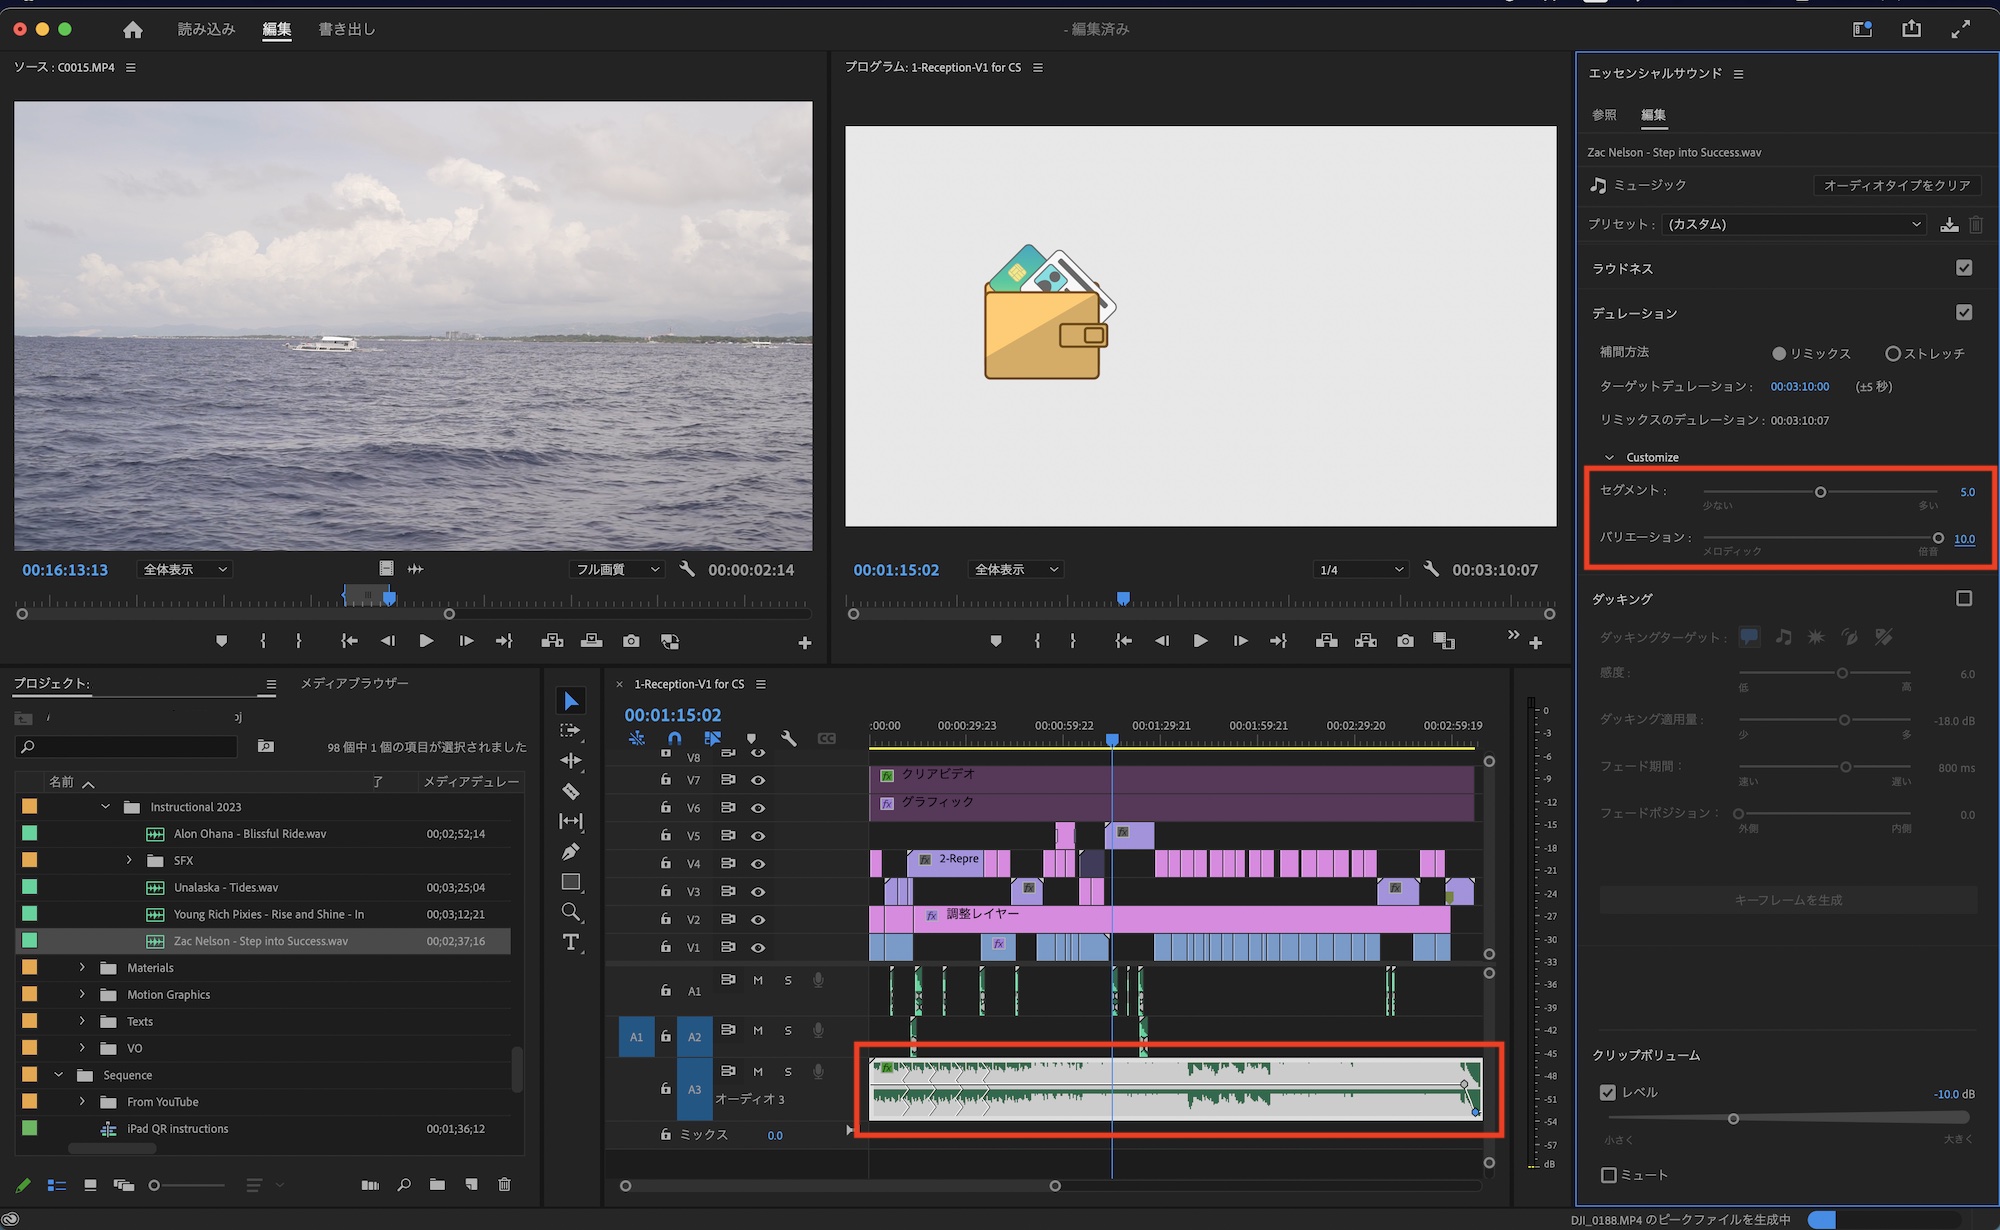
Task: Click オーディオタイプをクリア button
Action: pyautogui.click(x=1896, y=185)
